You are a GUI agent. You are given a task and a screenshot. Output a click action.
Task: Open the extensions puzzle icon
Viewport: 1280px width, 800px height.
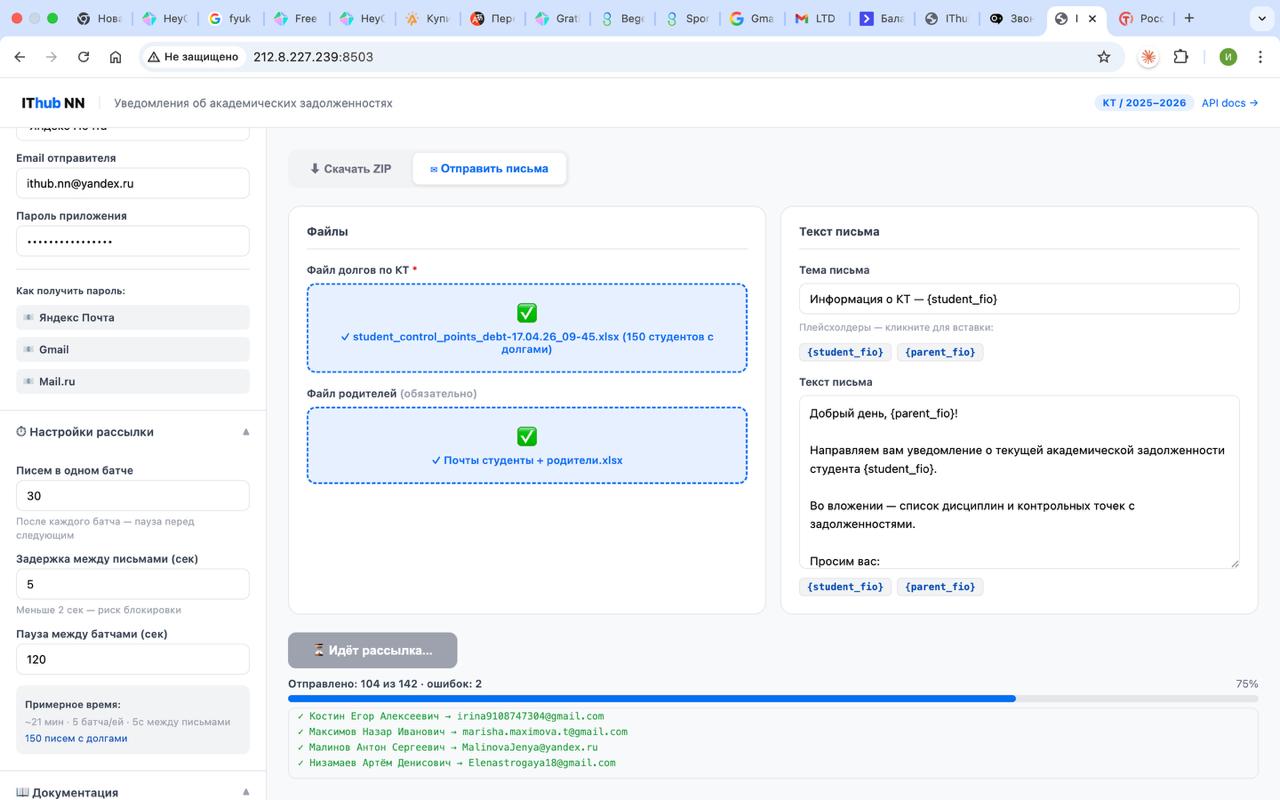click(x=1181, y=57)
